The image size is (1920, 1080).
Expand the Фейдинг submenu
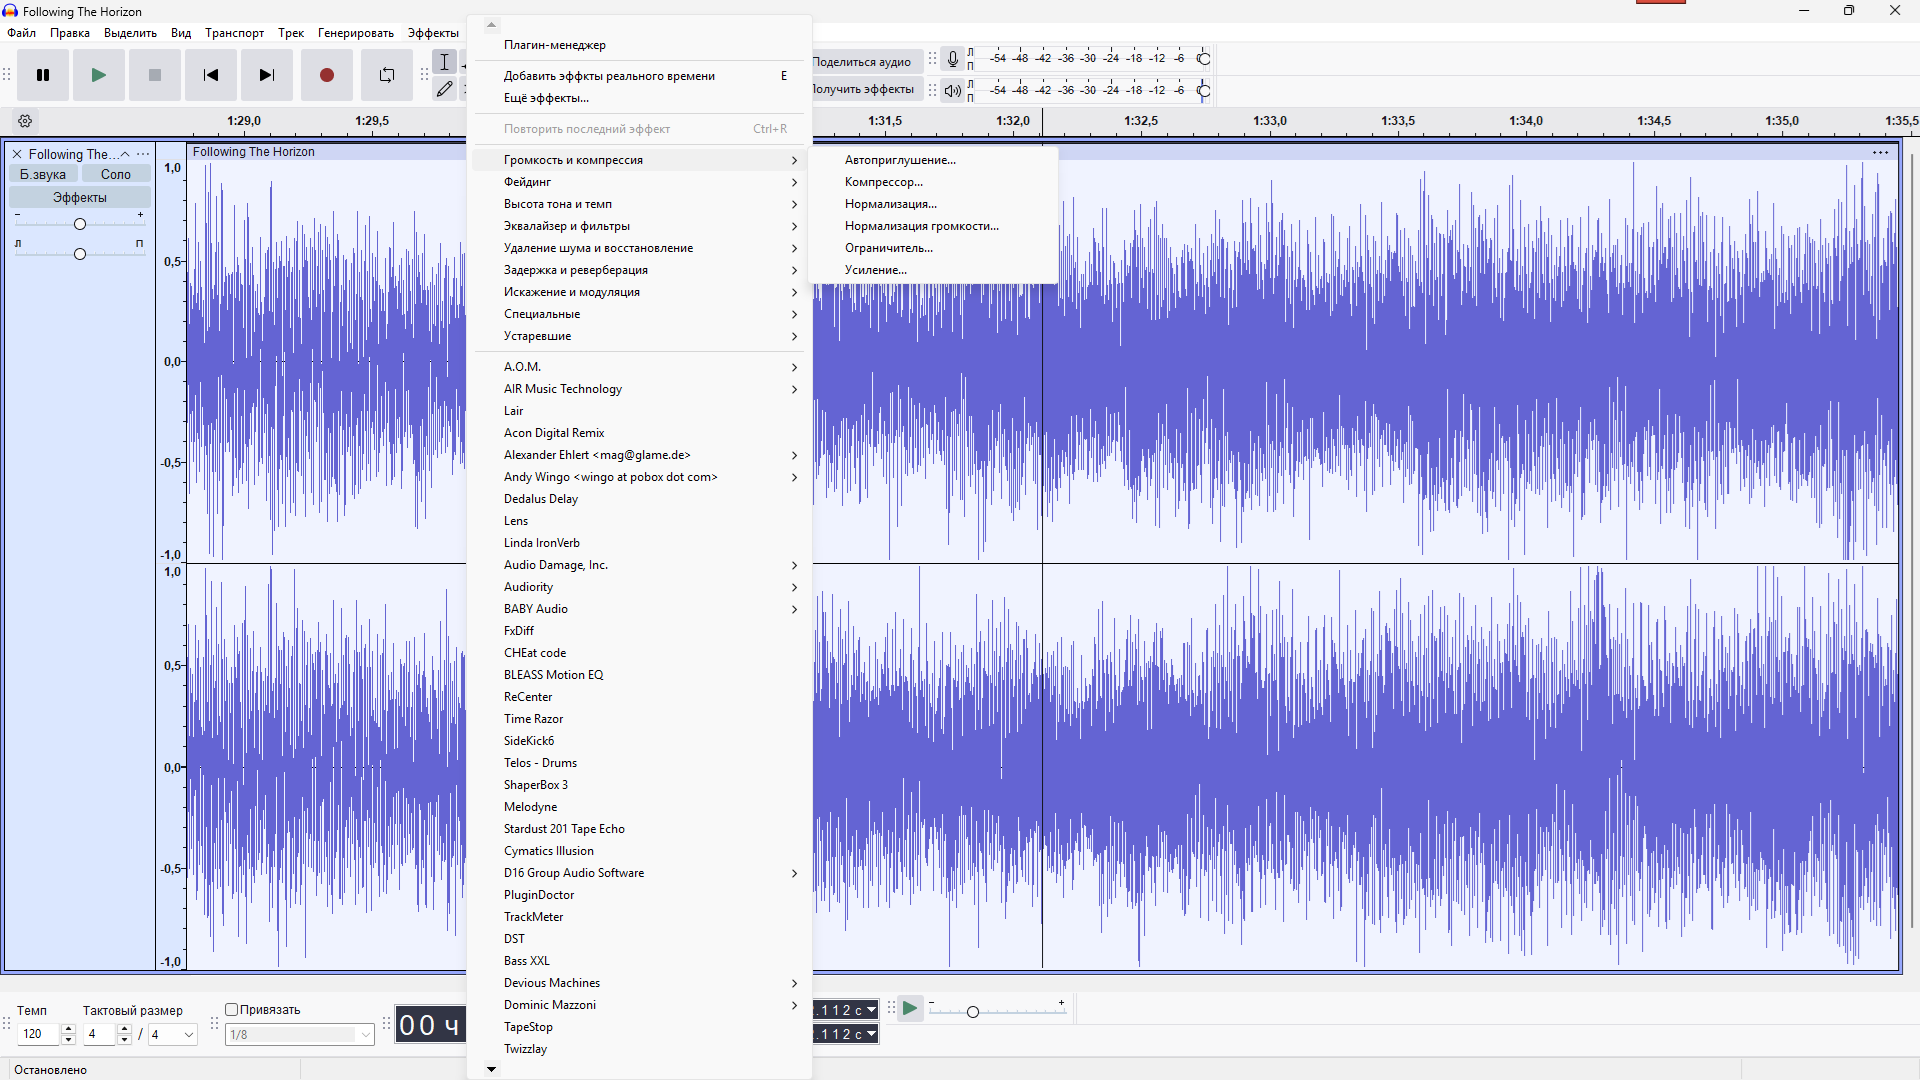(x=638, y=182)
